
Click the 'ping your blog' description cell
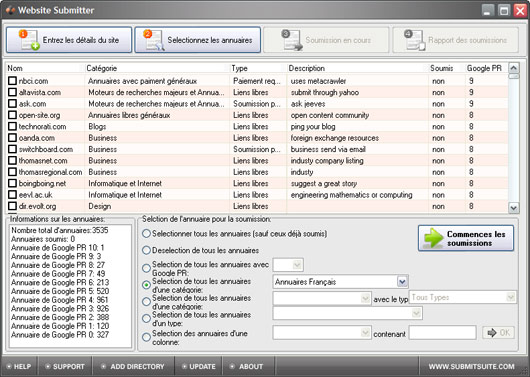(x=313, y=127)
